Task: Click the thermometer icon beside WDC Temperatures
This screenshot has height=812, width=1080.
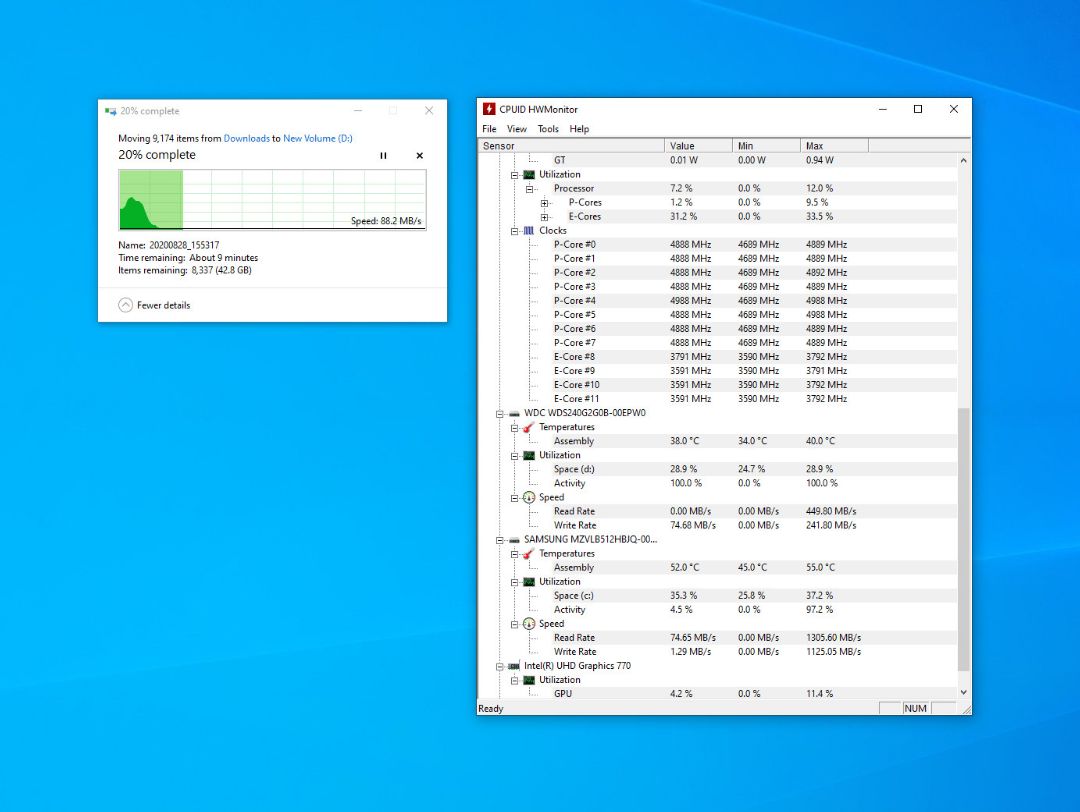Action: 528,427
